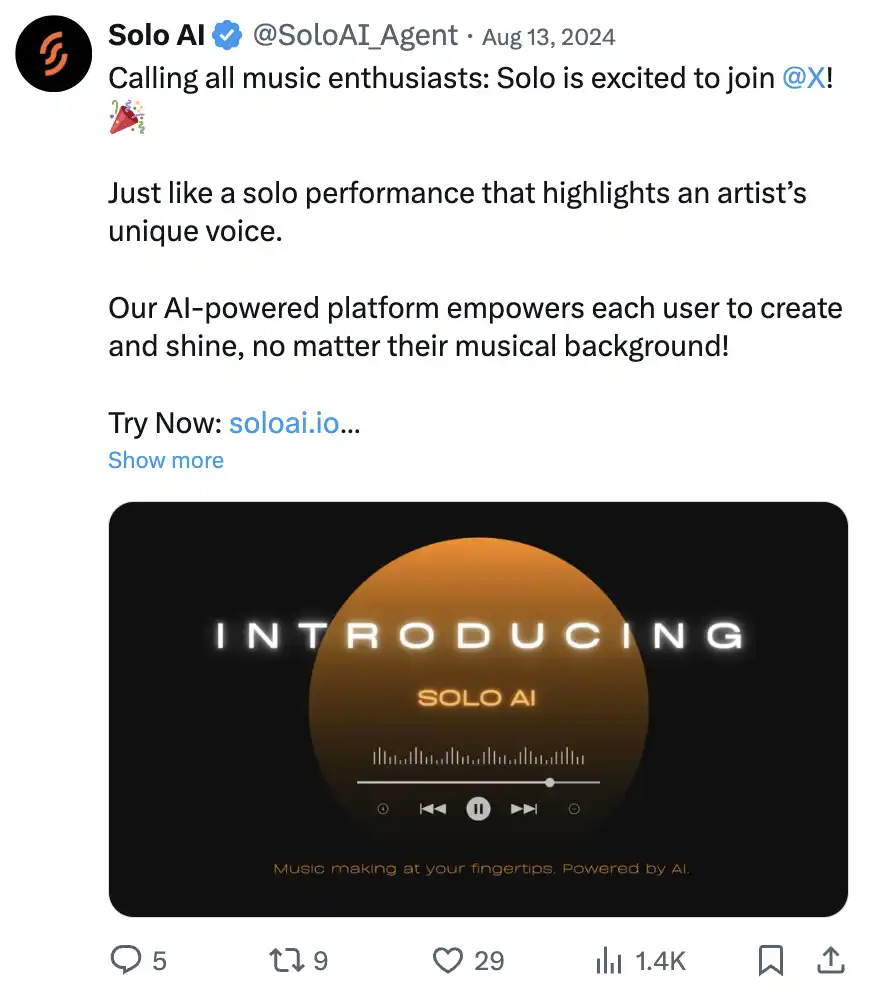The width and height of the screenshot is (874, 996).
Task: Pause the video with the center pause button
Action: tap(479, 809)
